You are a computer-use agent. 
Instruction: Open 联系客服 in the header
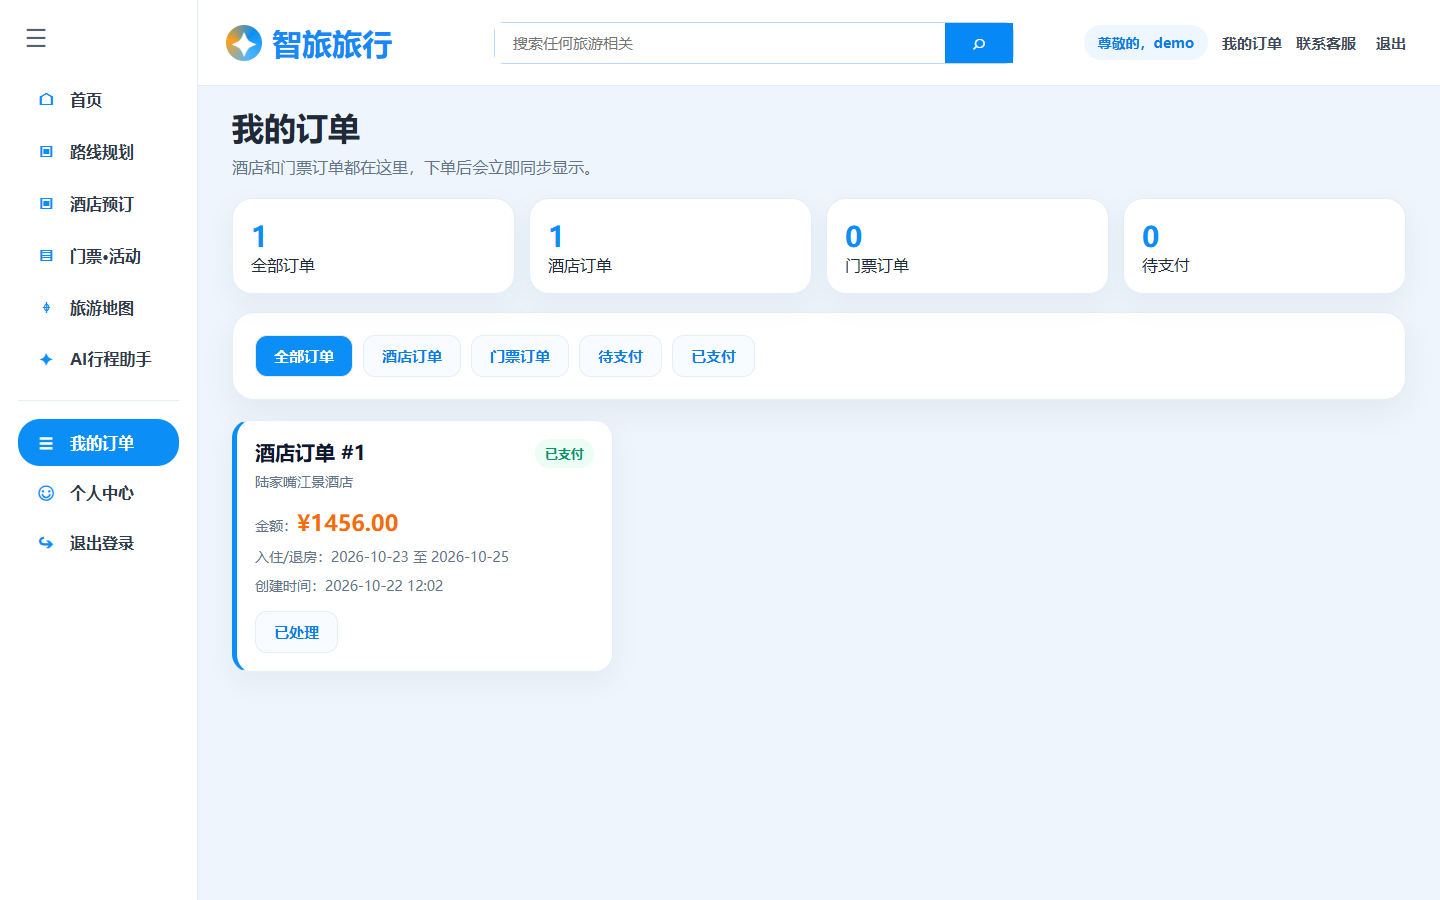pos(1326,43)
